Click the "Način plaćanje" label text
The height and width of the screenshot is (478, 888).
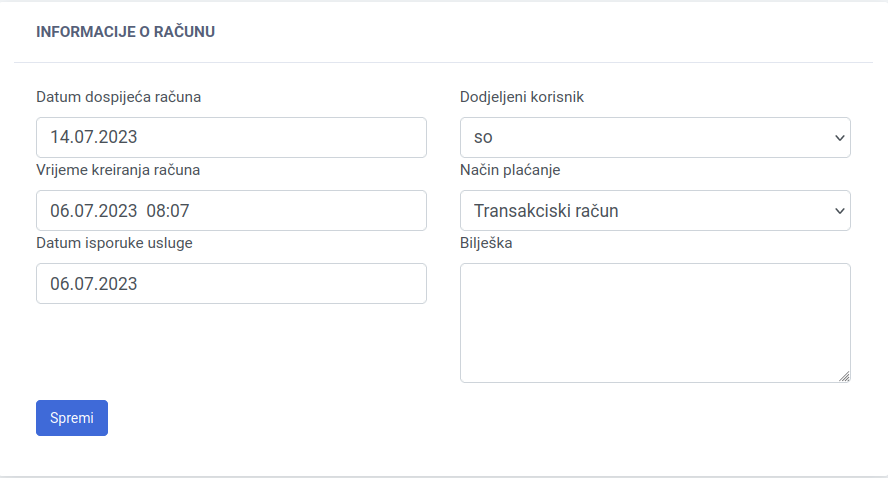(x=510, y=170)
